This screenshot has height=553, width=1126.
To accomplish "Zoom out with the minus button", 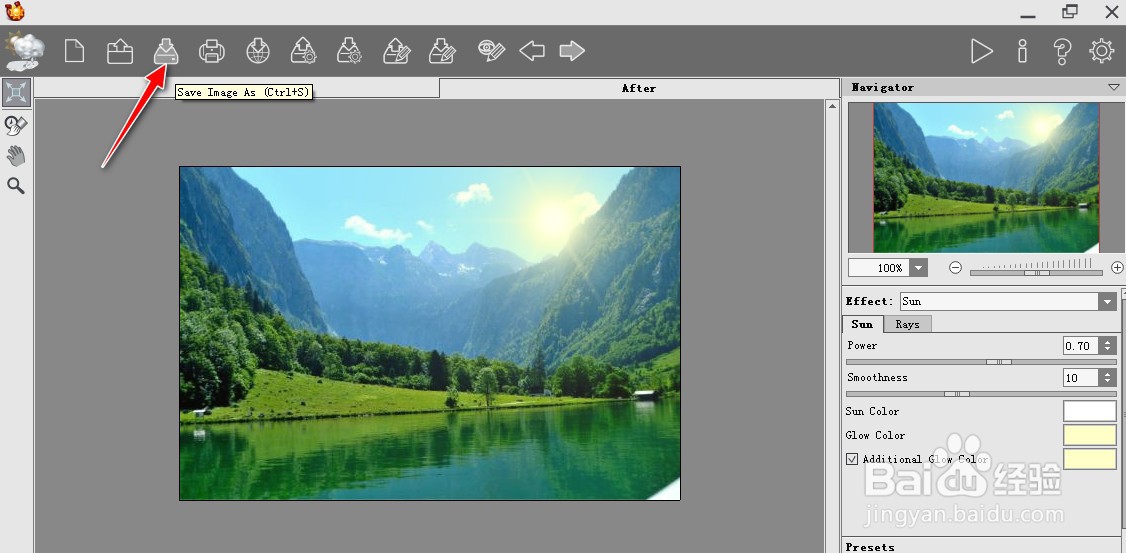I will point(955,268).
